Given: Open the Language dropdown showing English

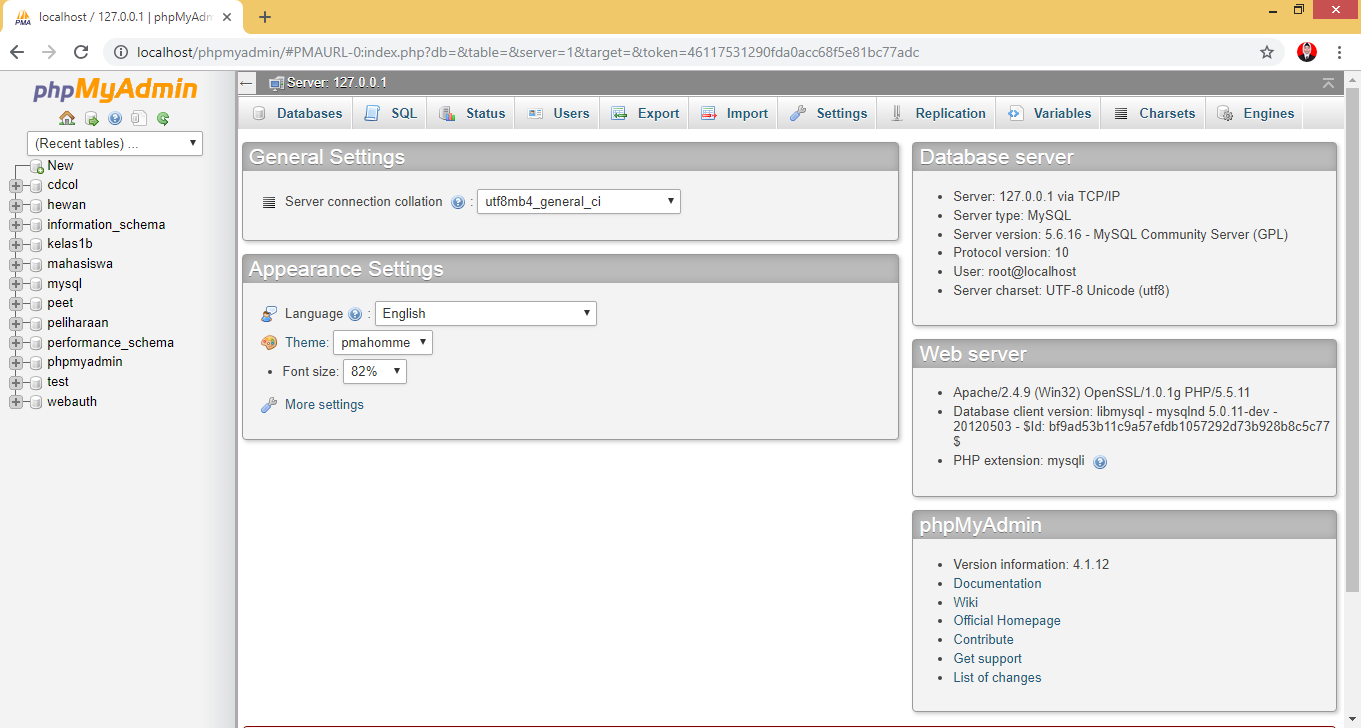Looking at the screenshot, I should (x=486, y=314).
